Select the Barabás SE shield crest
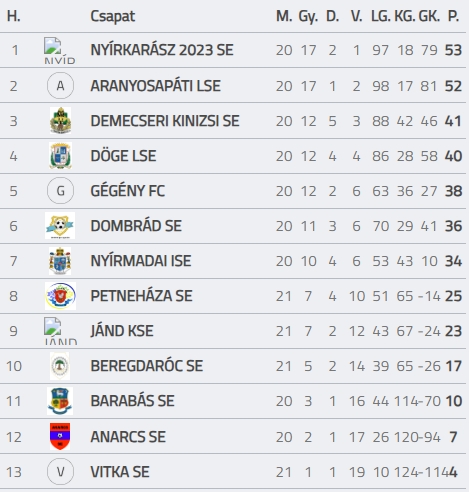Viewport: 469px width, 492px height. pos(60,401)
